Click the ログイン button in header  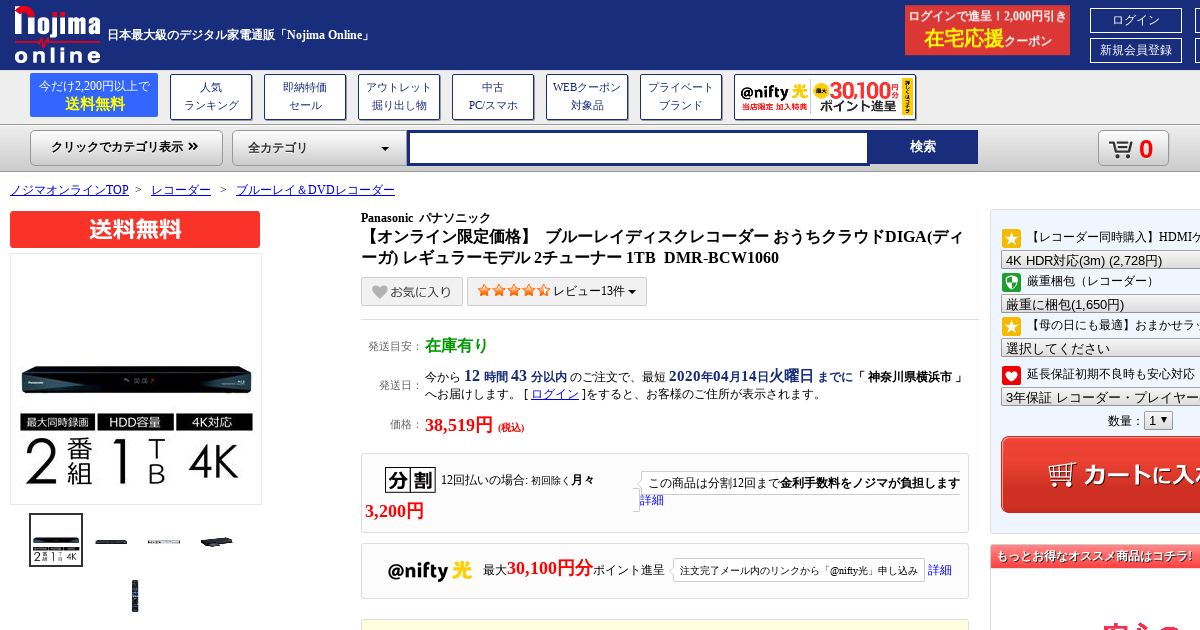1136,20
